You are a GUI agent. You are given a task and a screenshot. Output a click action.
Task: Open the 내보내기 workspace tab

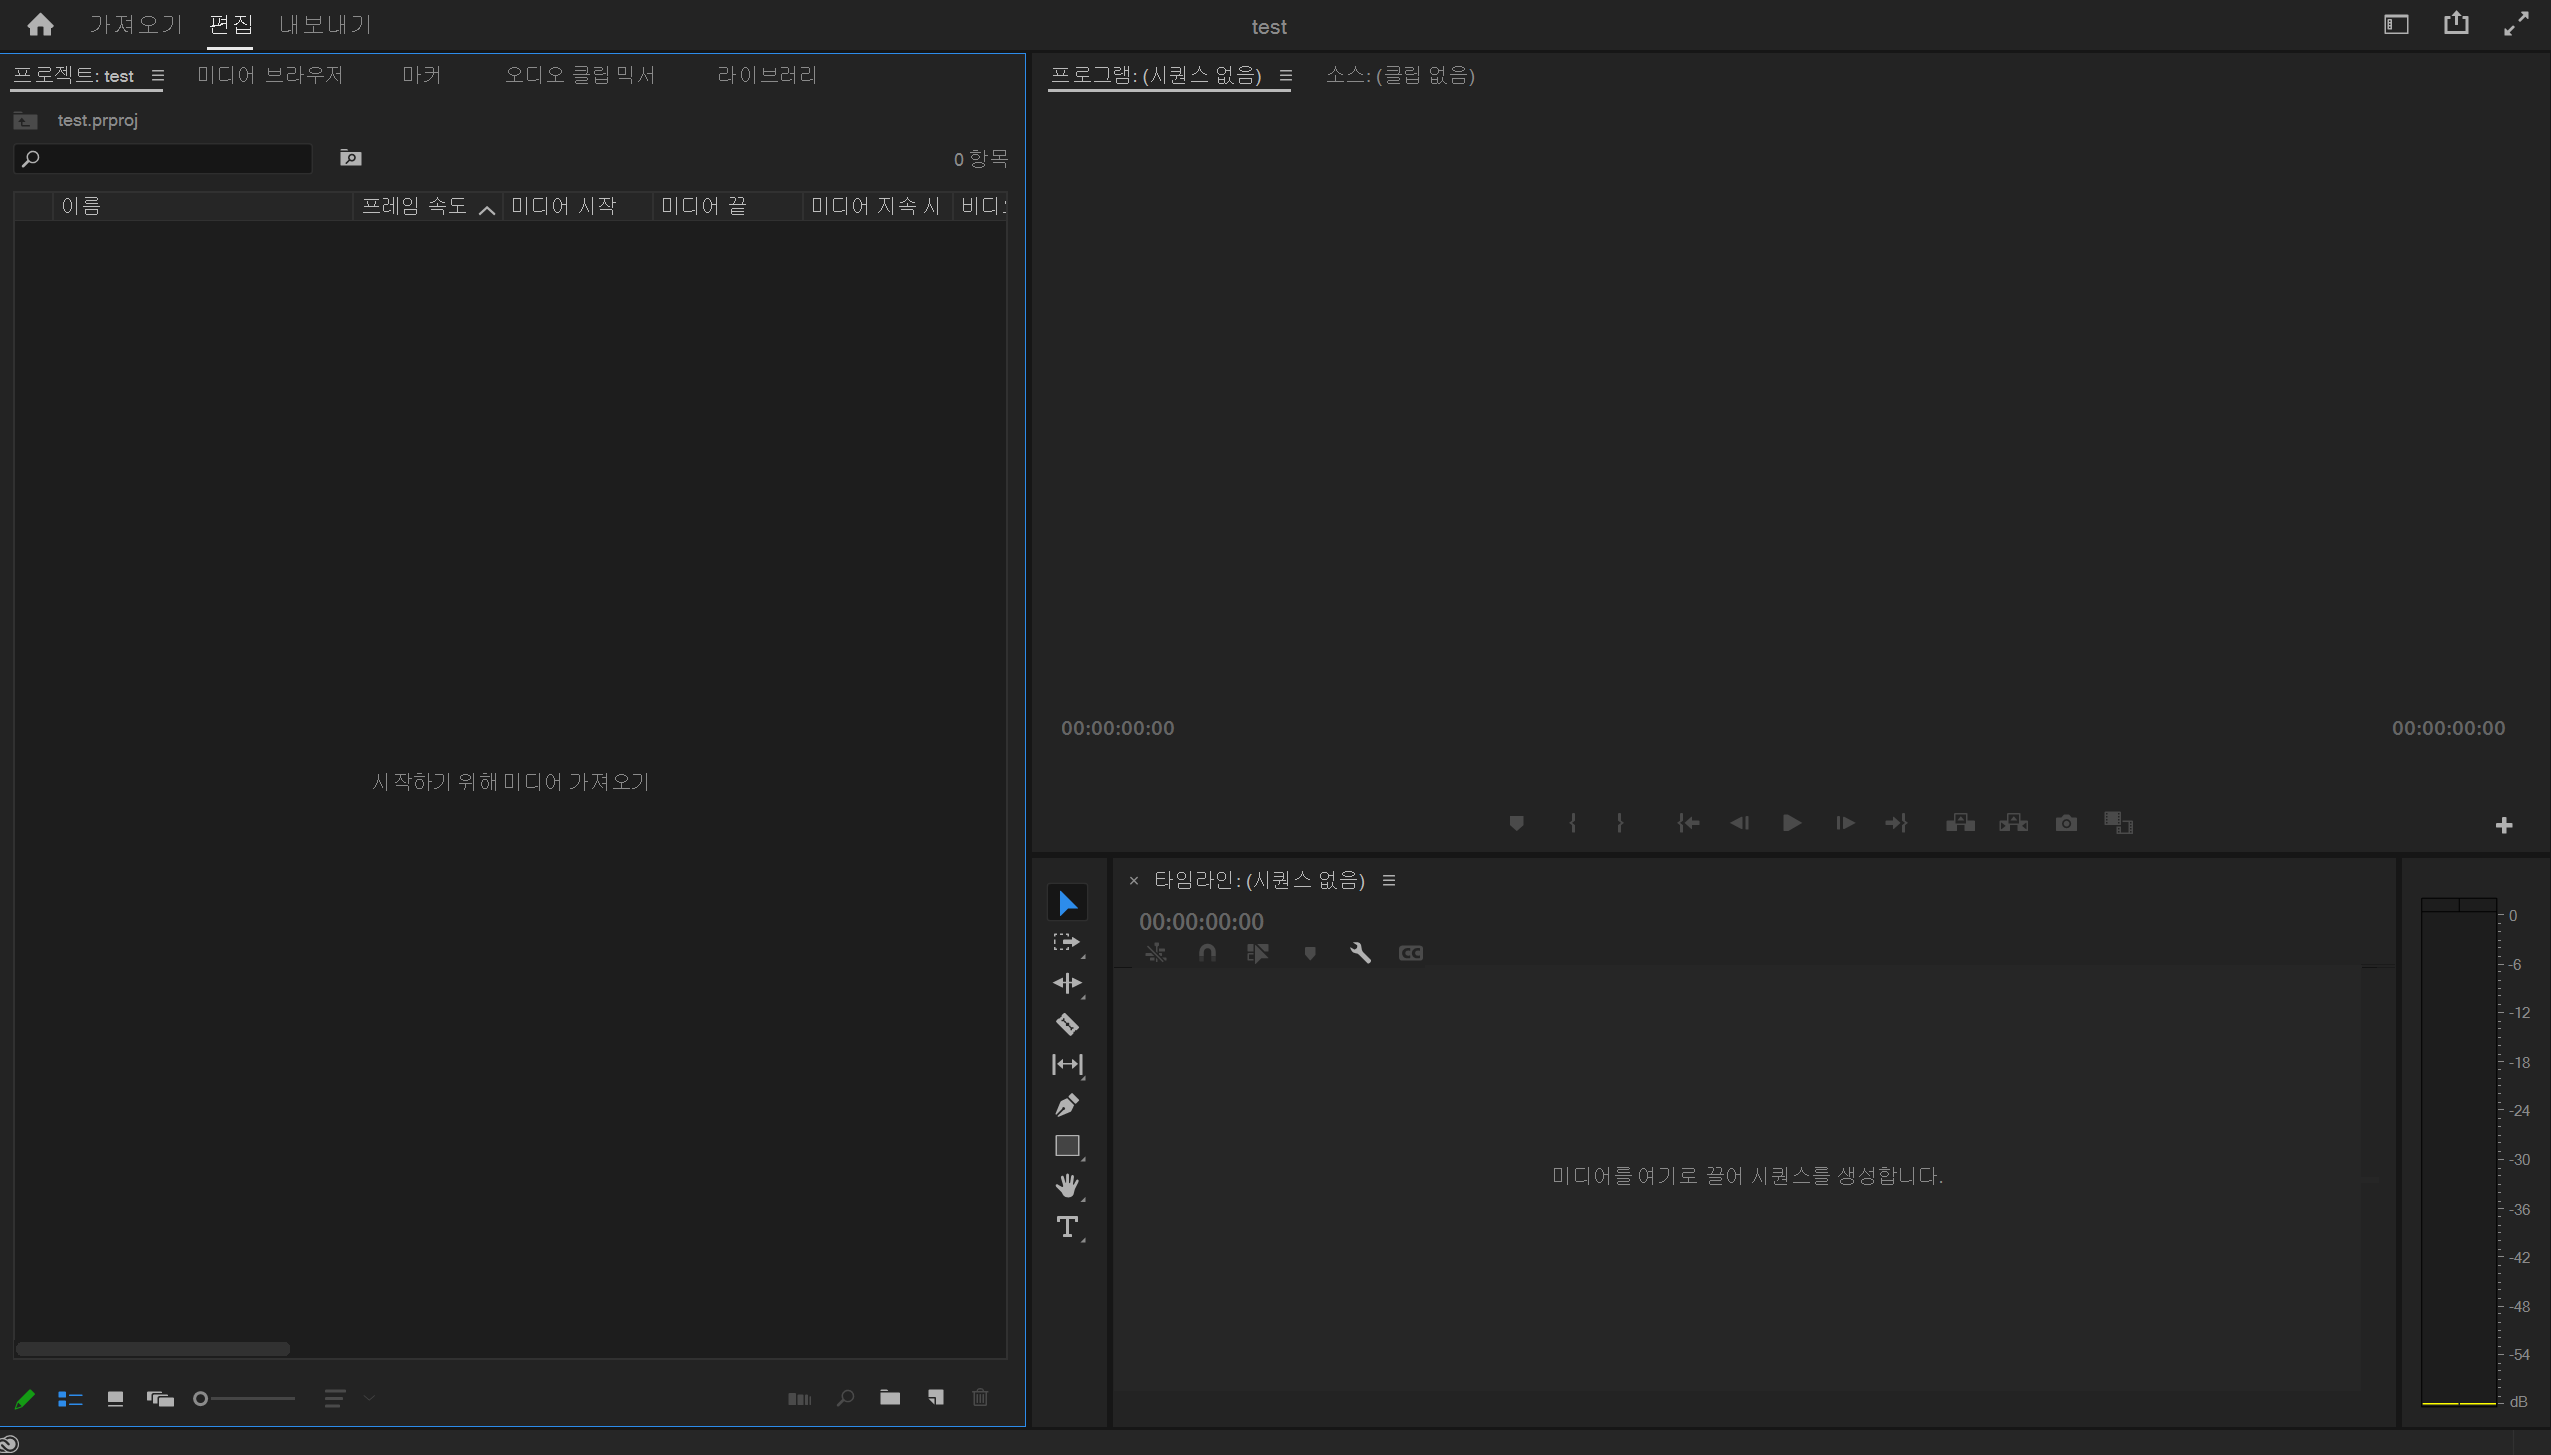325,25
